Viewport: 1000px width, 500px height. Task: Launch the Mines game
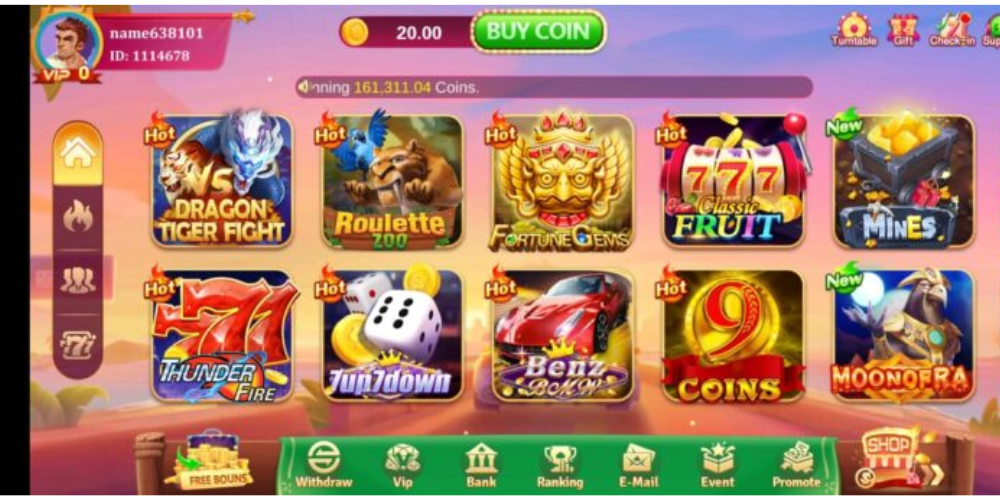(904, 181)
